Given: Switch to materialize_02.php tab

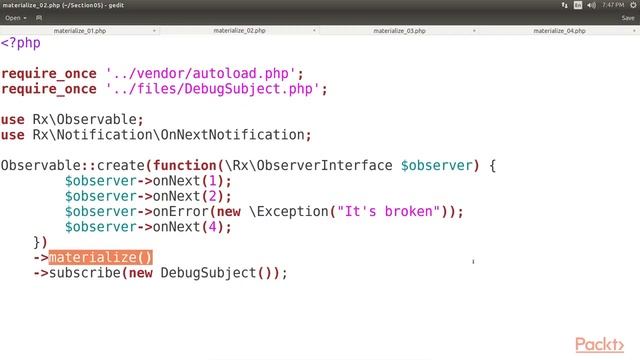Looking at the screenshot, I should 240,31.
